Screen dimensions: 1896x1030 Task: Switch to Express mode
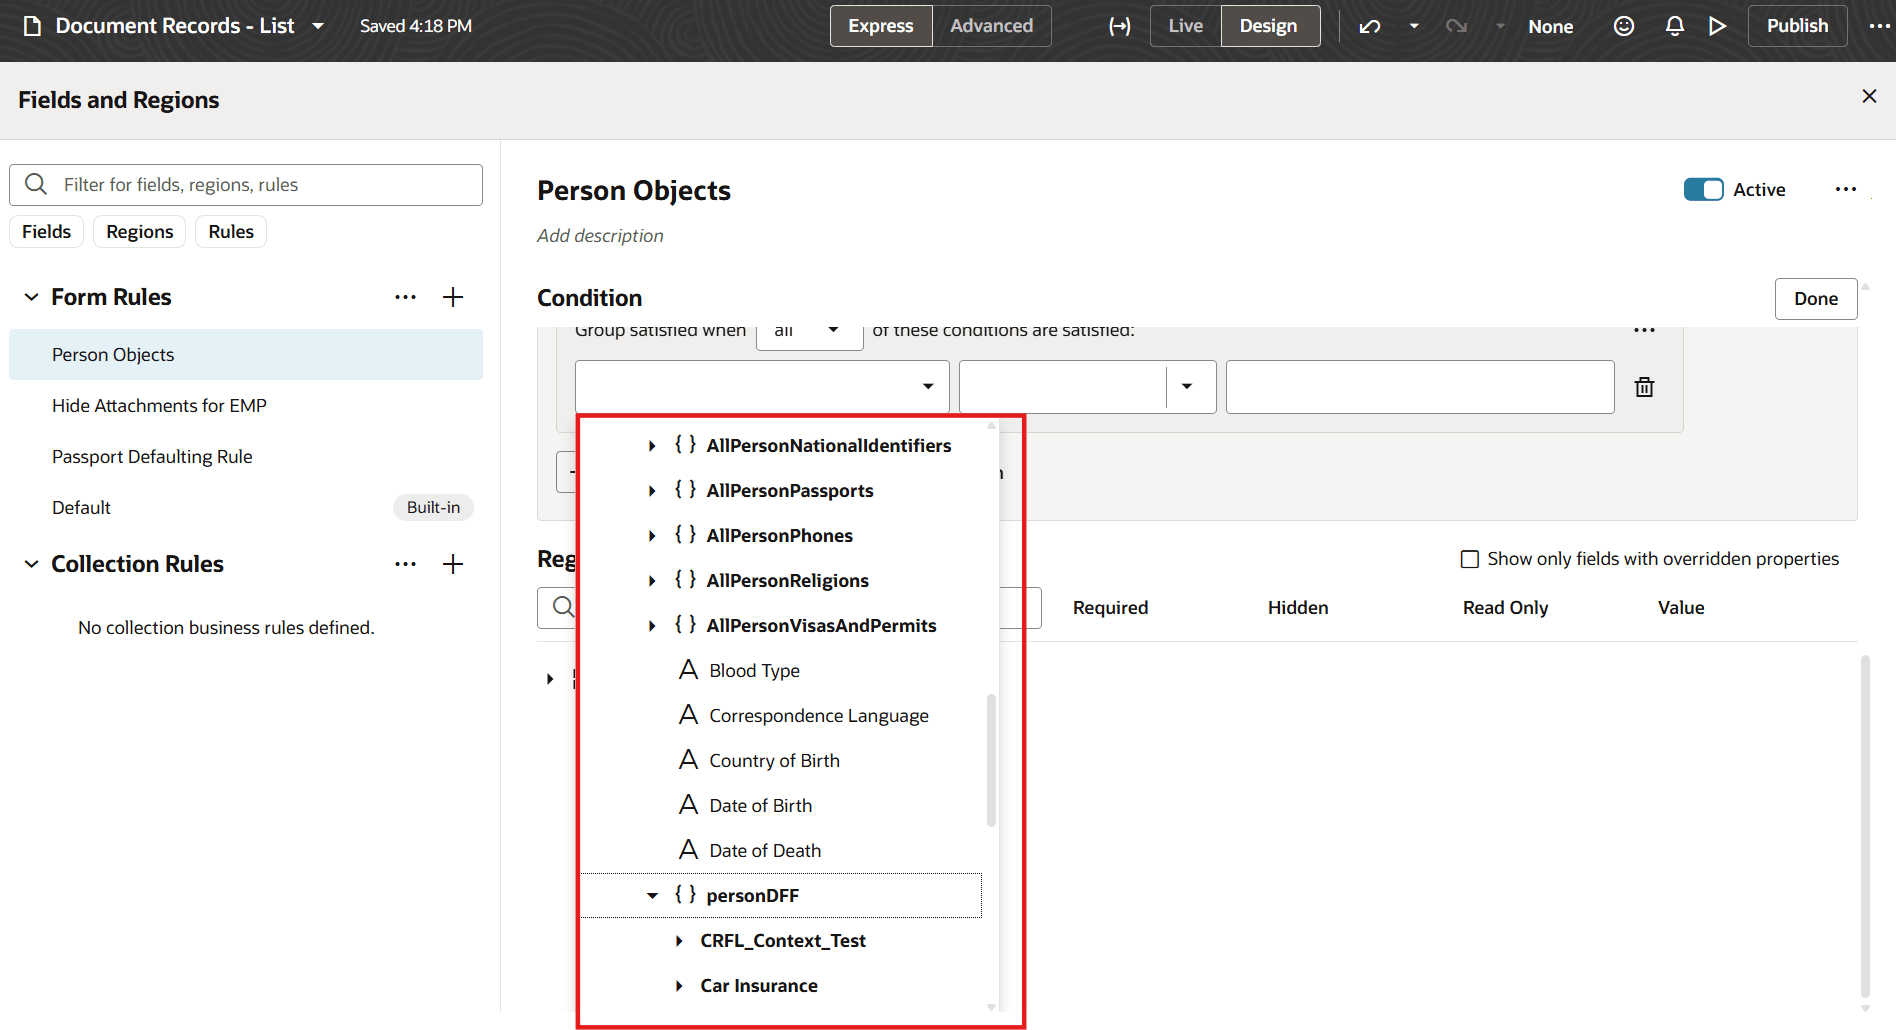click(881, 26)
